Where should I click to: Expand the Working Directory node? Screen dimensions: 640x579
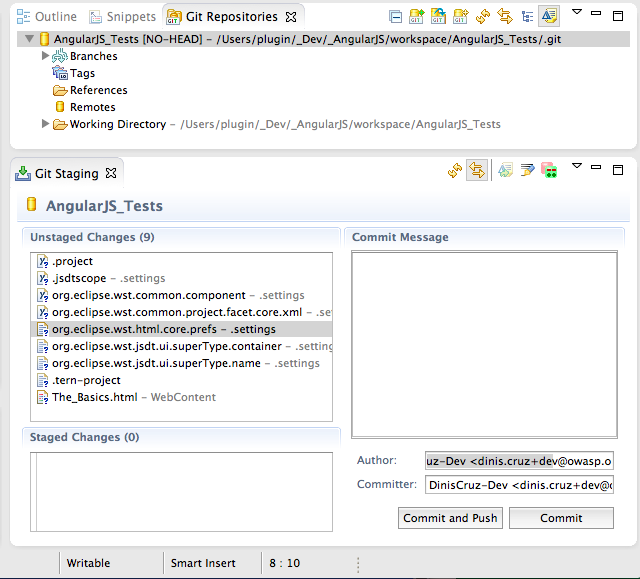pos(46,124)
